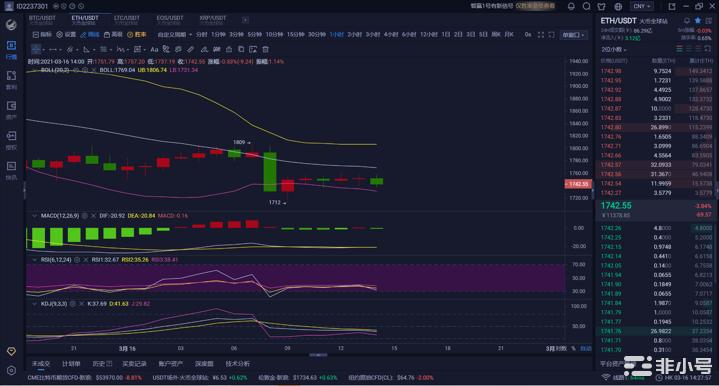Delete all drawings with trash icon
Viewport: 719px width, 386px height.
coord(265,49)
